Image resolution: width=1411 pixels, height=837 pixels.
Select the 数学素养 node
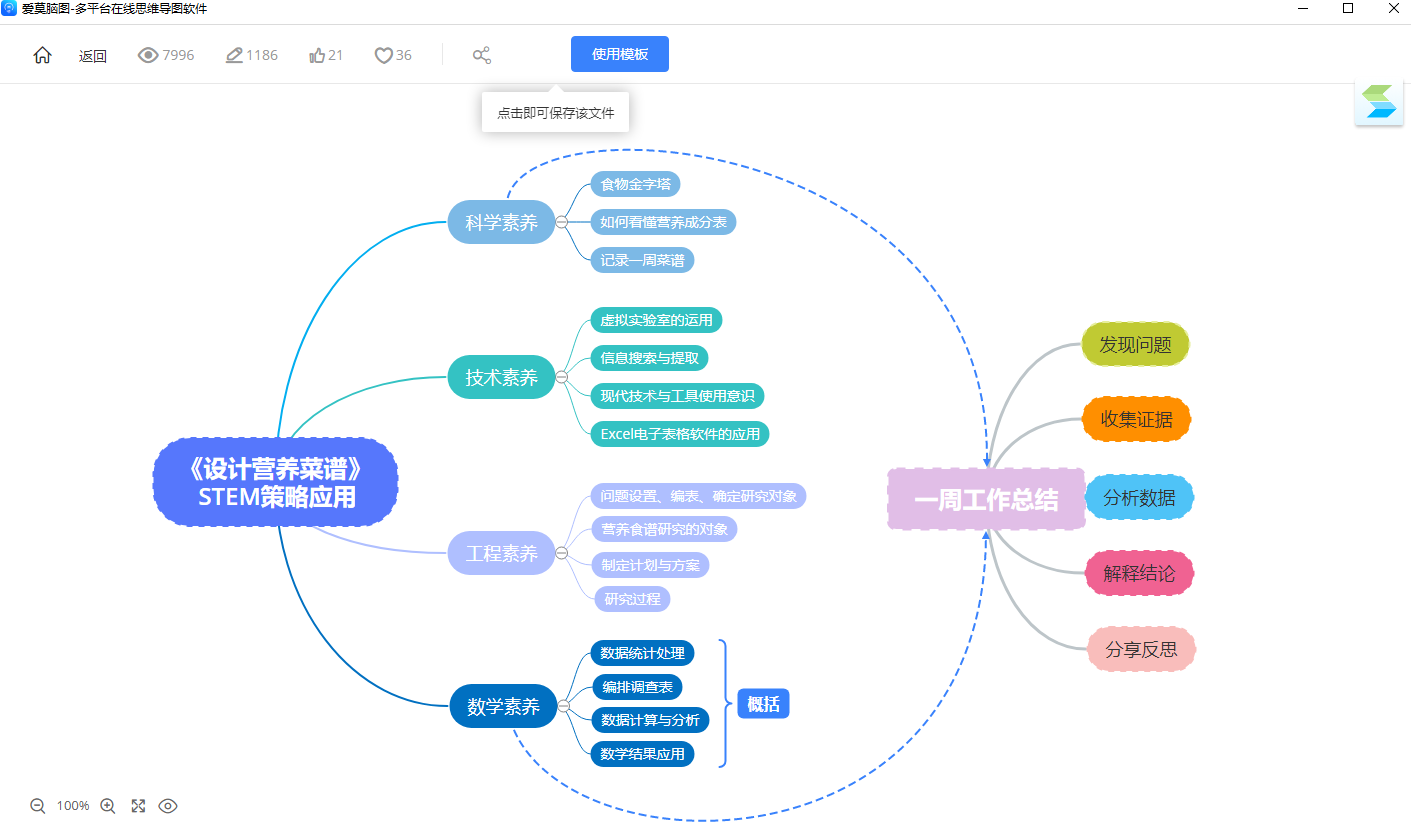coord(503,707)
